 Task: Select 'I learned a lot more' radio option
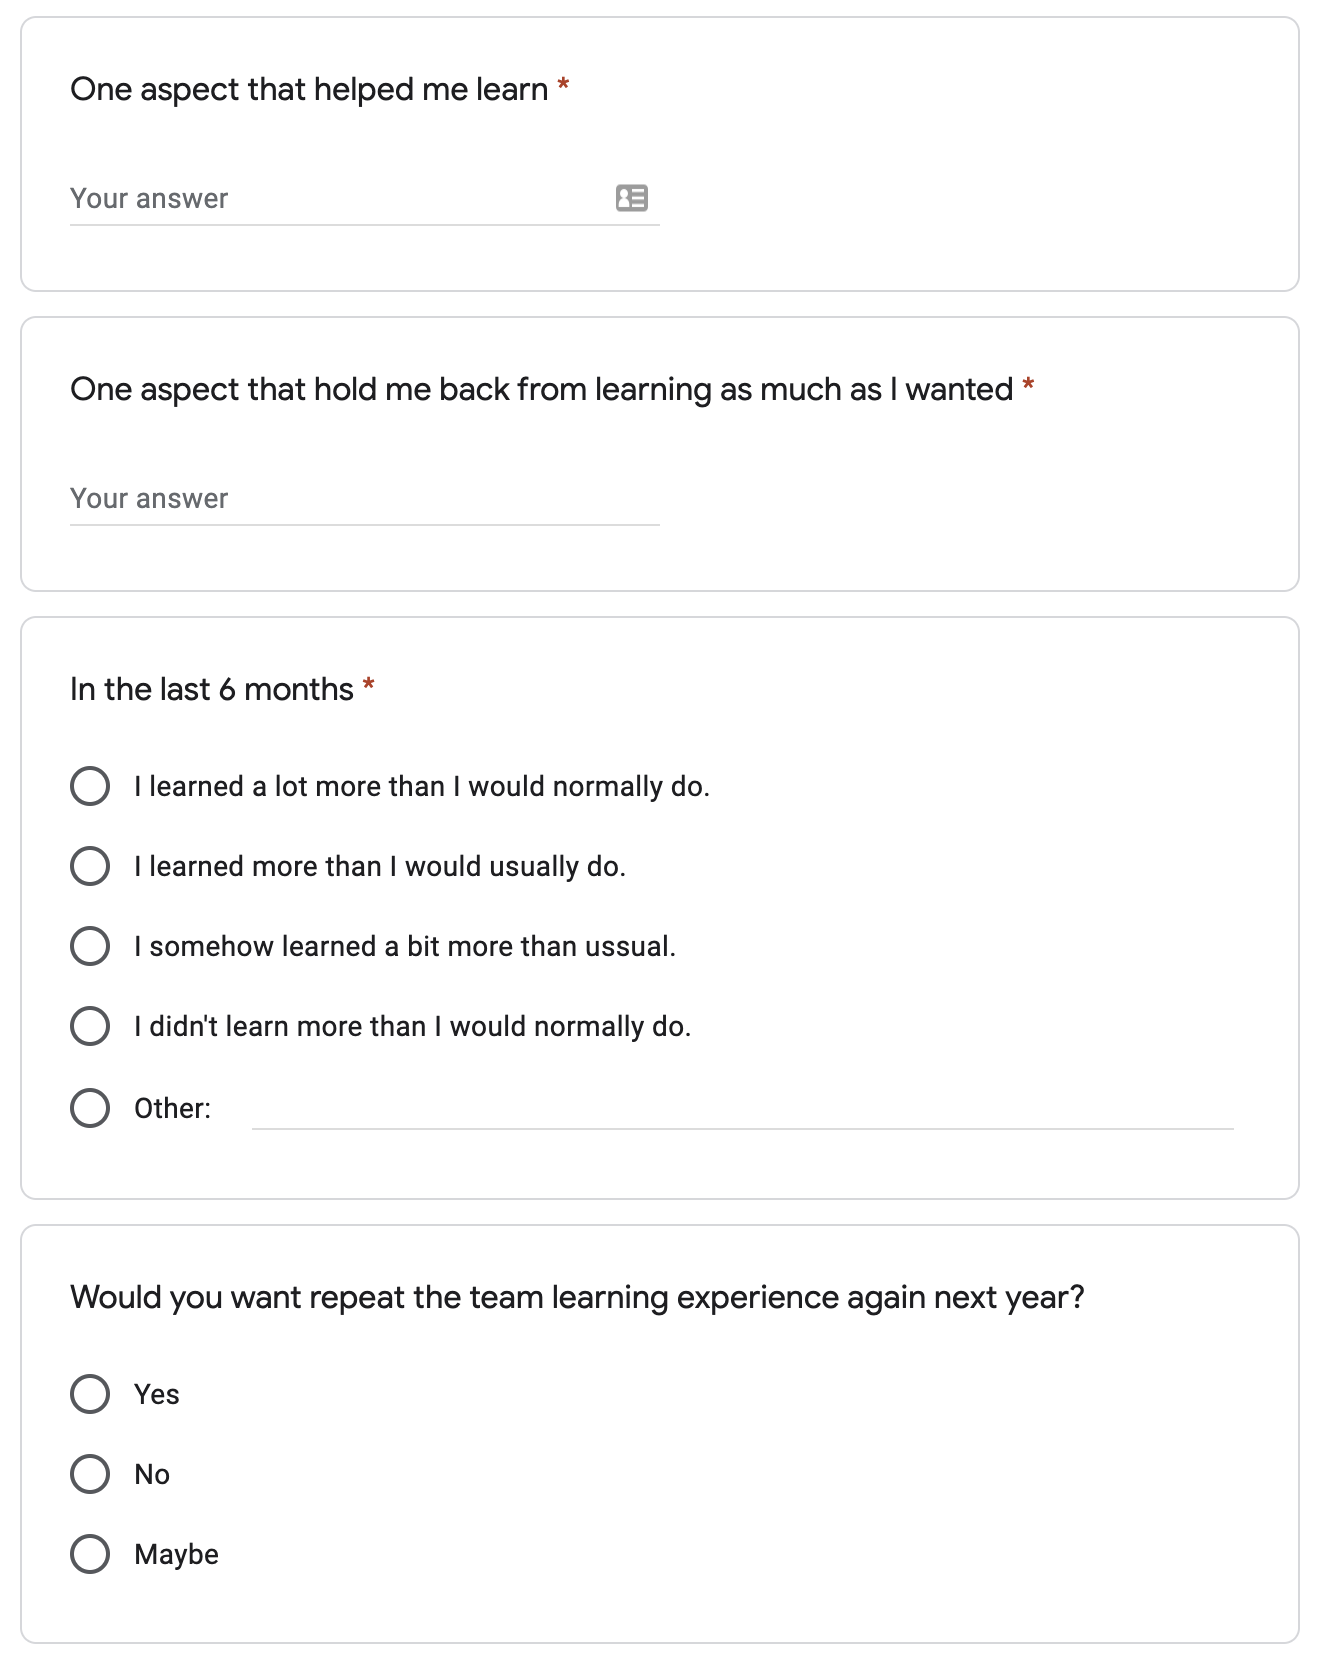[x=90, y=786]
